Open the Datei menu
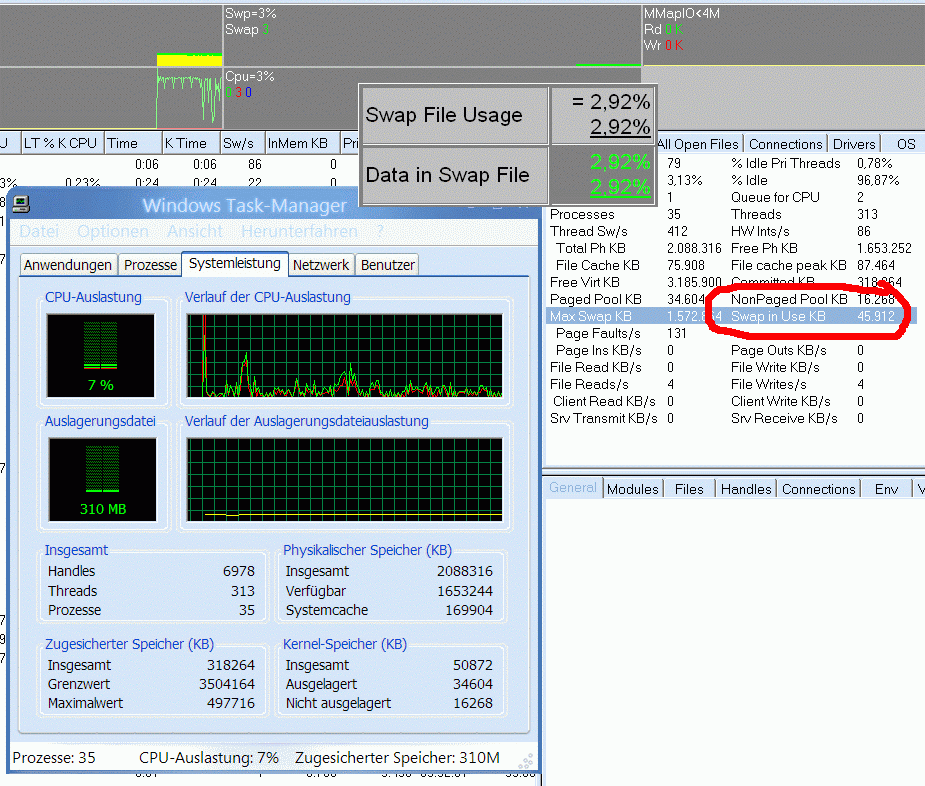 pyautogui.click(x=39, y=231)
